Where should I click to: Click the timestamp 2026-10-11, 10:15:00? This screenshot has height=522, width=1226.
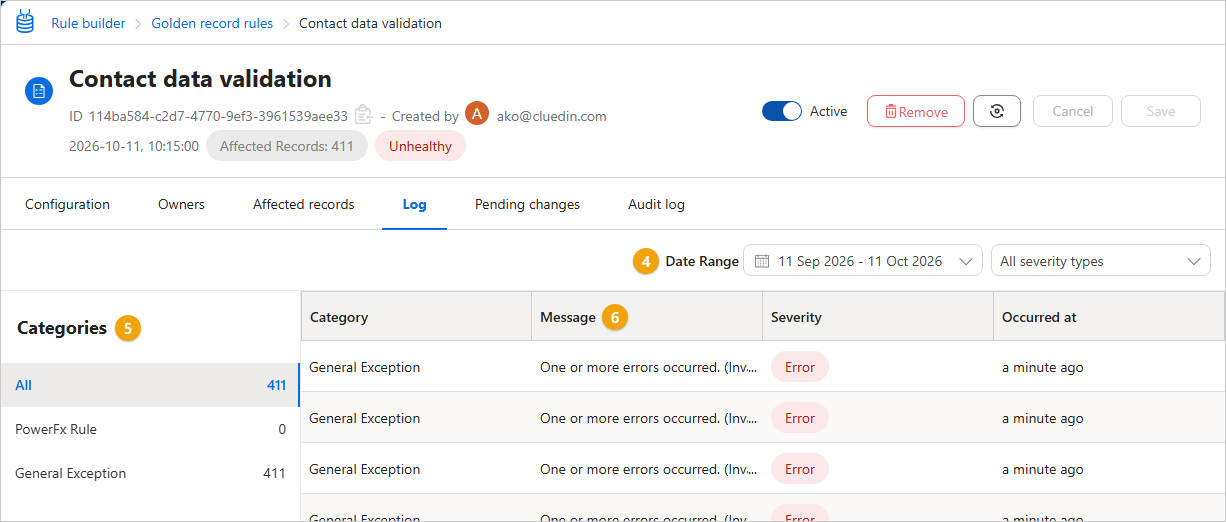(x=134, y=146)
